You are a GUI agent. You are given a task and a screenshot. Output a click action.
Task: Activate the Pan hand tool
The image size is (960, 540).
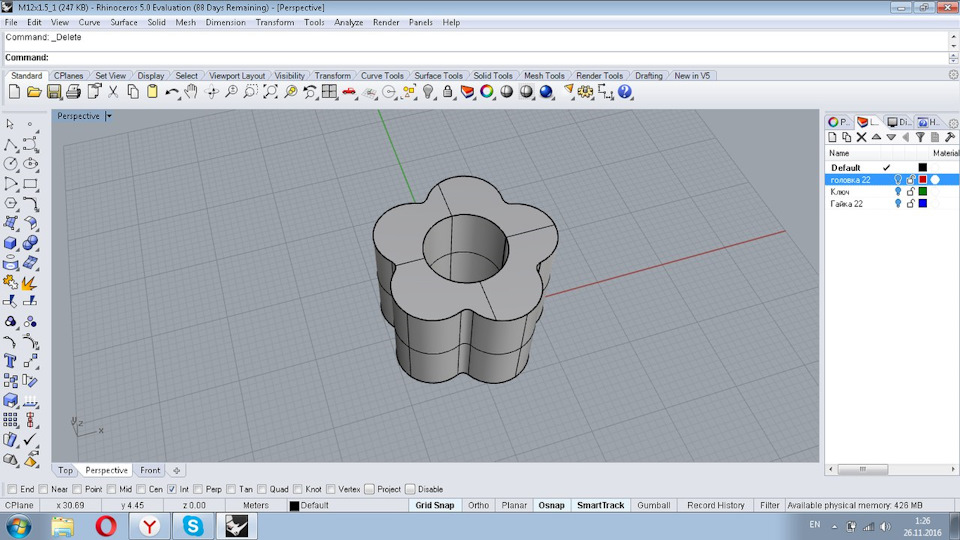(191, 92)
